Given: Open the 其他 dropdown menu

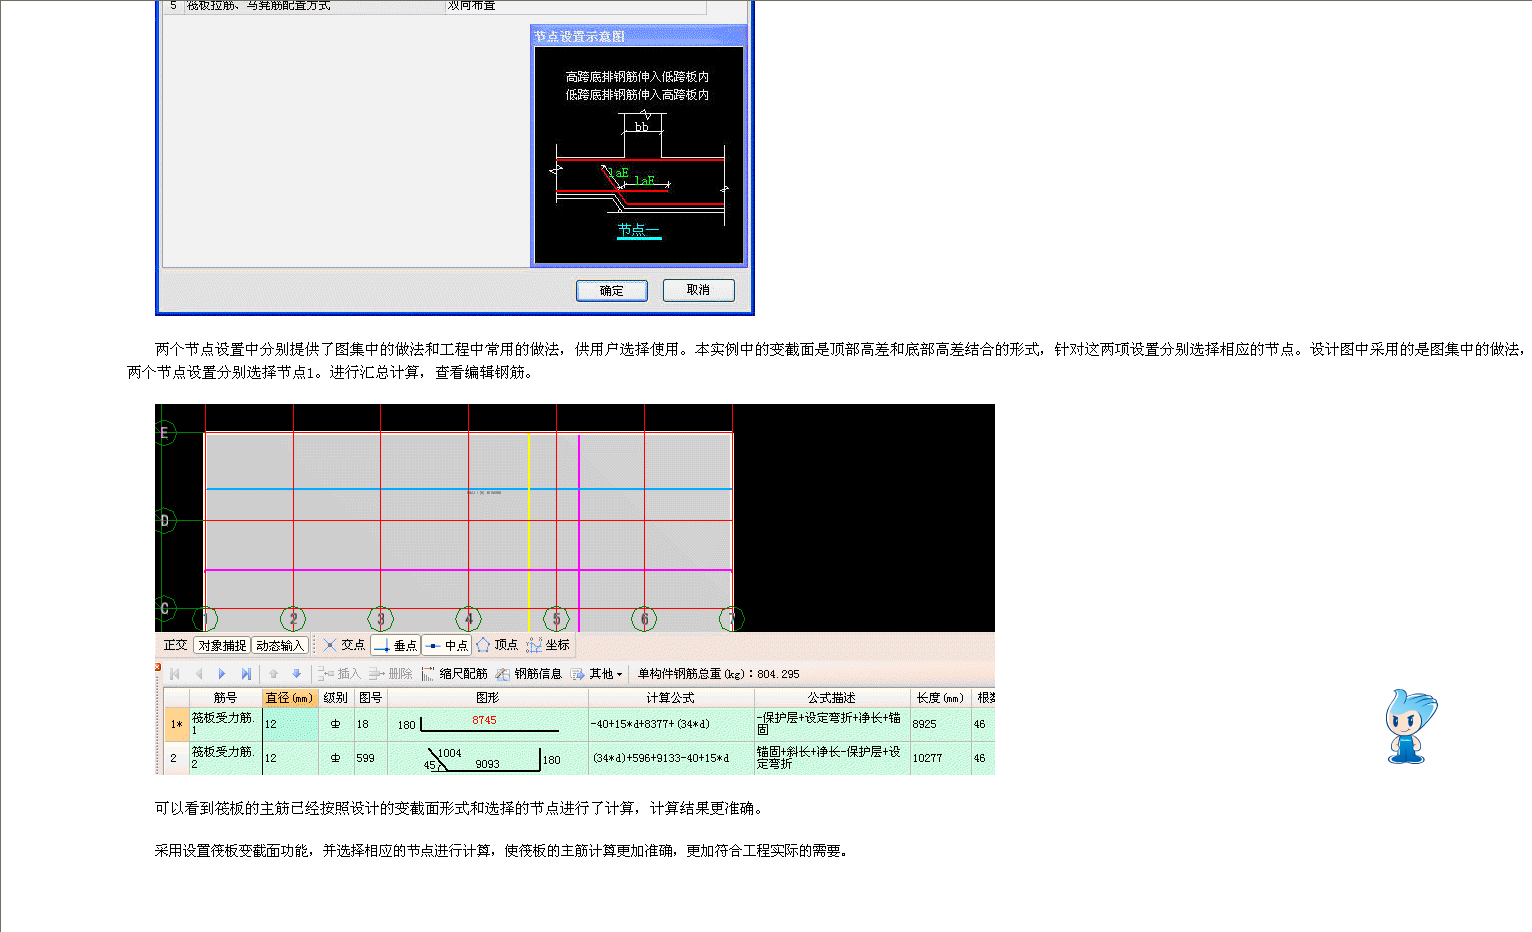Looking at the screenshot, I should 597,674.
